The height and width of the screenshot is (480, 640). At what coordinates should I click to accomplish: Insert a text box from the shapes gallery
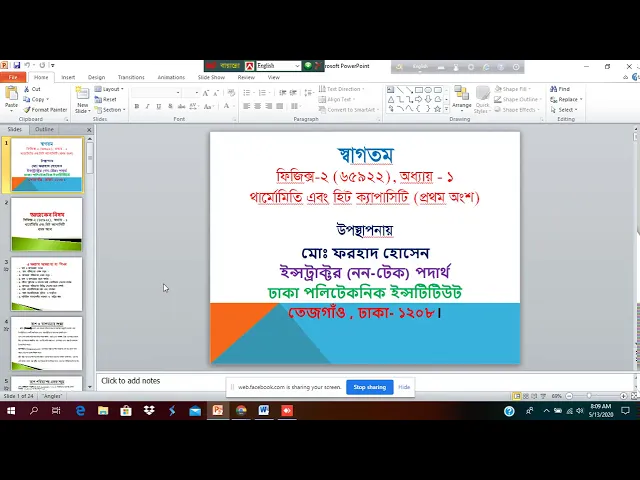point(391,90)
